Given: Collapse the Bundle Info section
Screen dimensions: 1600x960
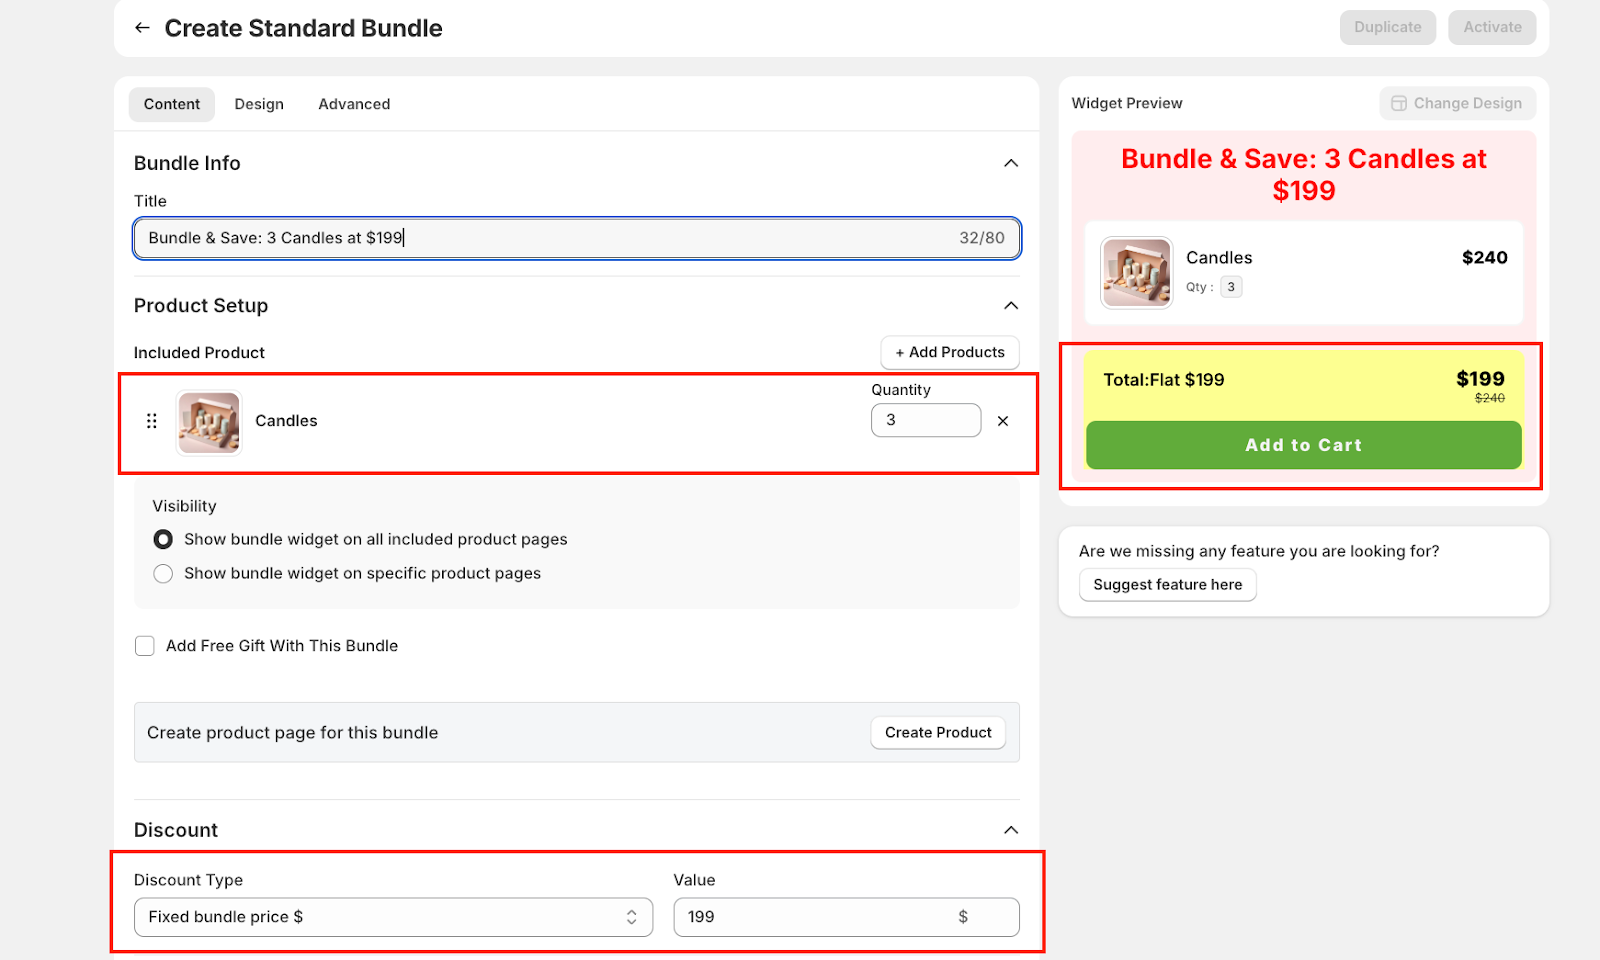Looking at the screenshot, I should pos(1011,163).
